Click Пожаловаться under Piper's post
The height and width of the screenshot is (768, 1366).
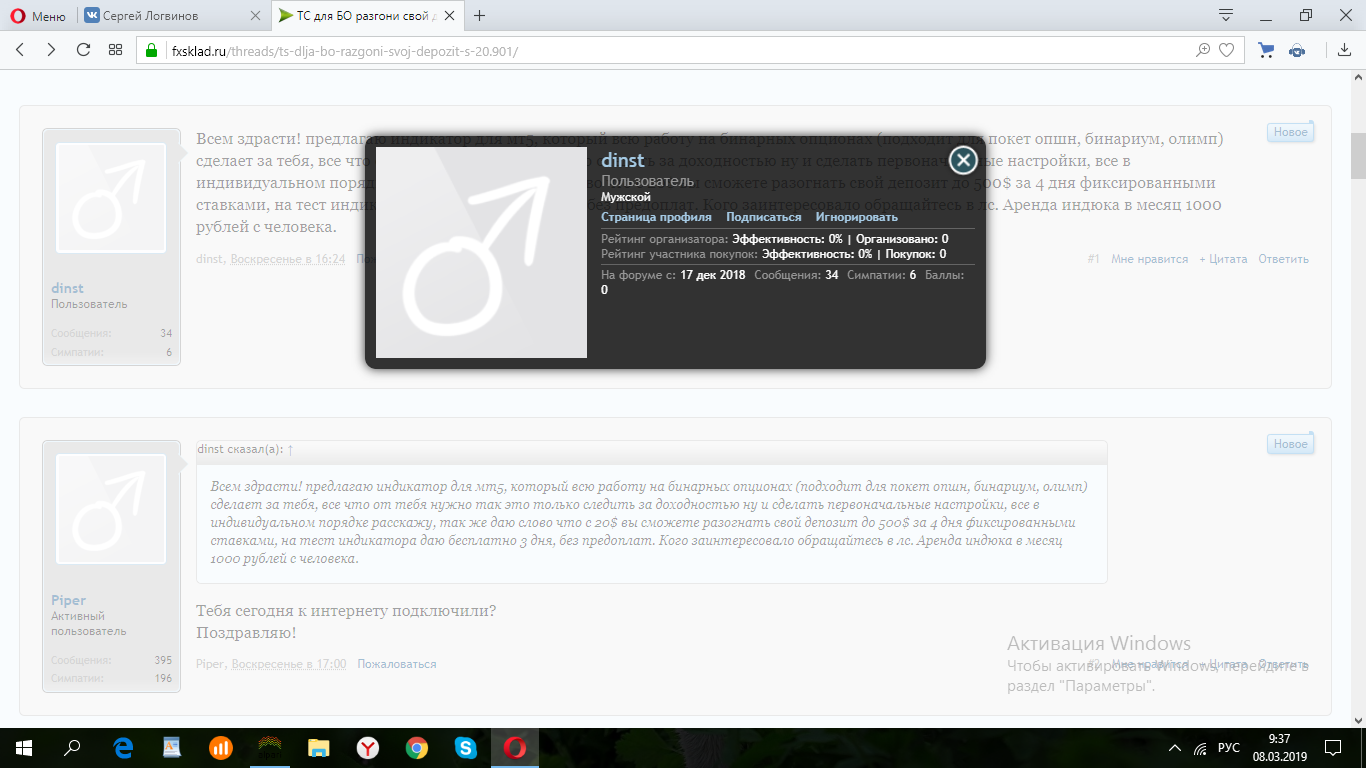pos(397,664)
